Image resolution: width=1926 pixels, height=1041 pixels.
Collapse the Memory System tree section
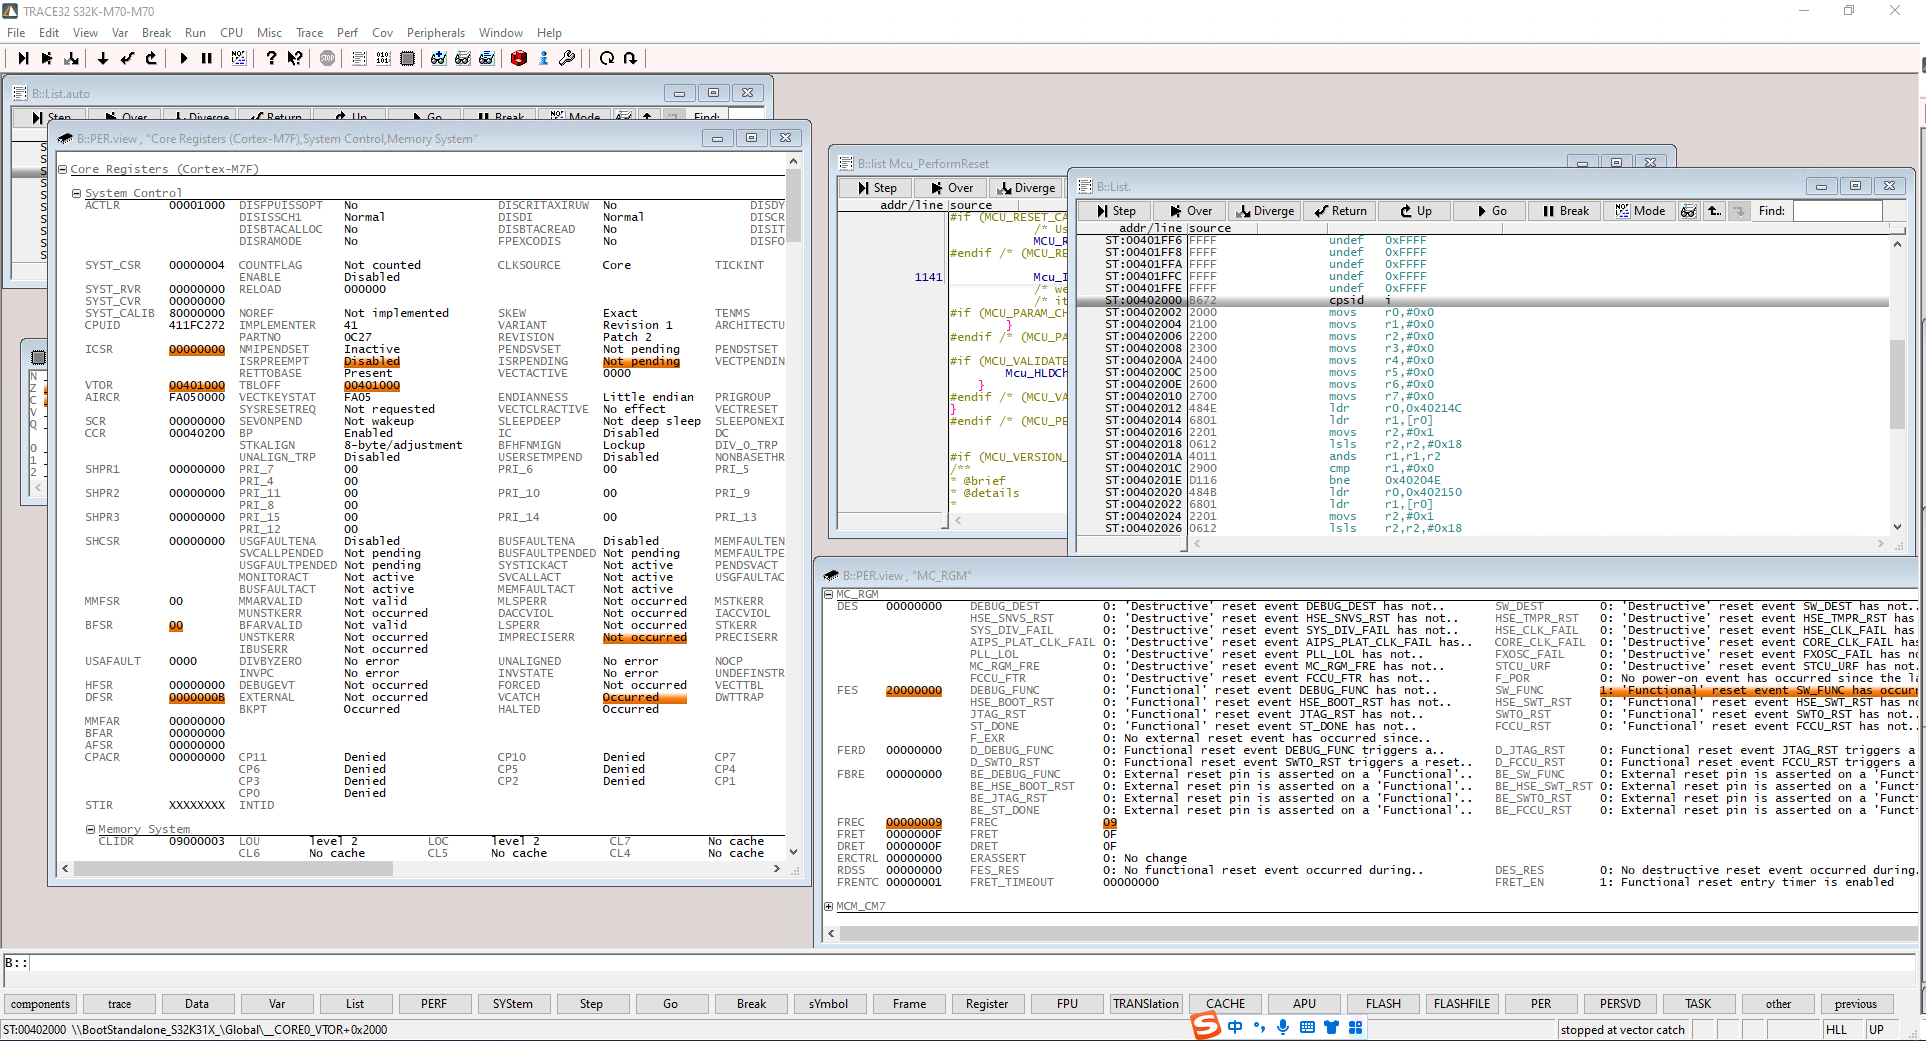[90, 829]
